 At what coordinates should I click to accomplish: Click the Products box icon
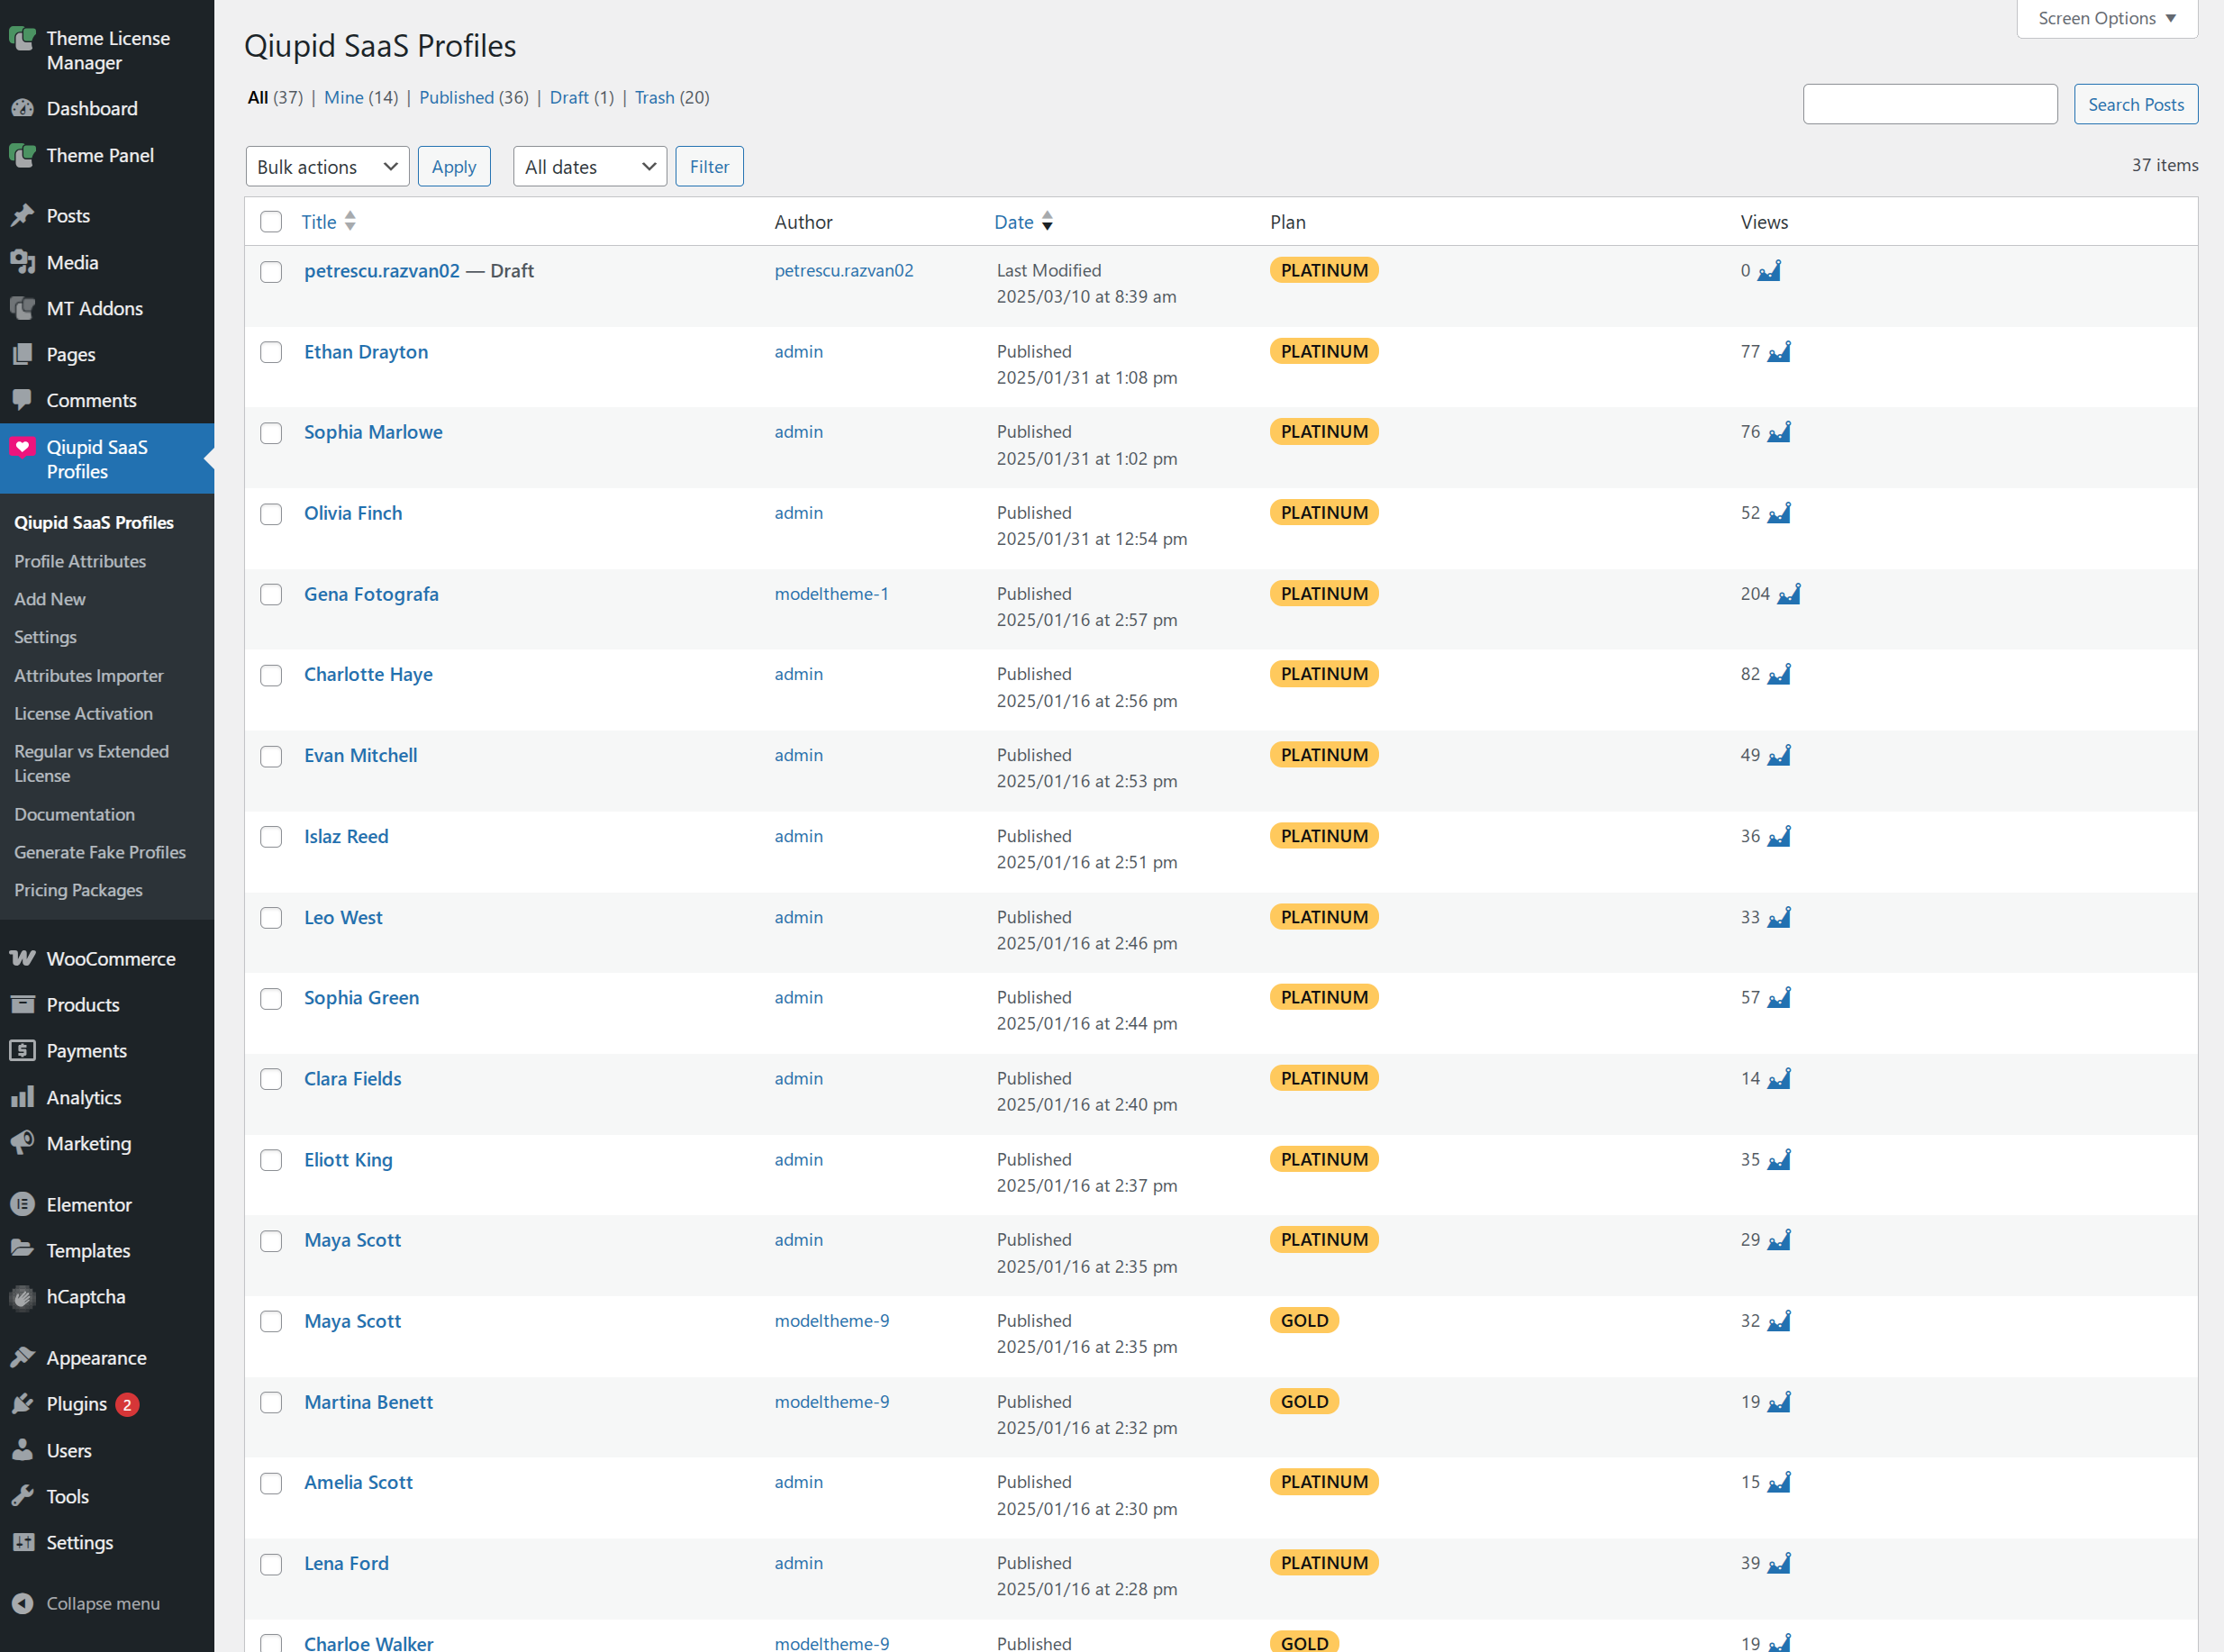(22, 1004)
